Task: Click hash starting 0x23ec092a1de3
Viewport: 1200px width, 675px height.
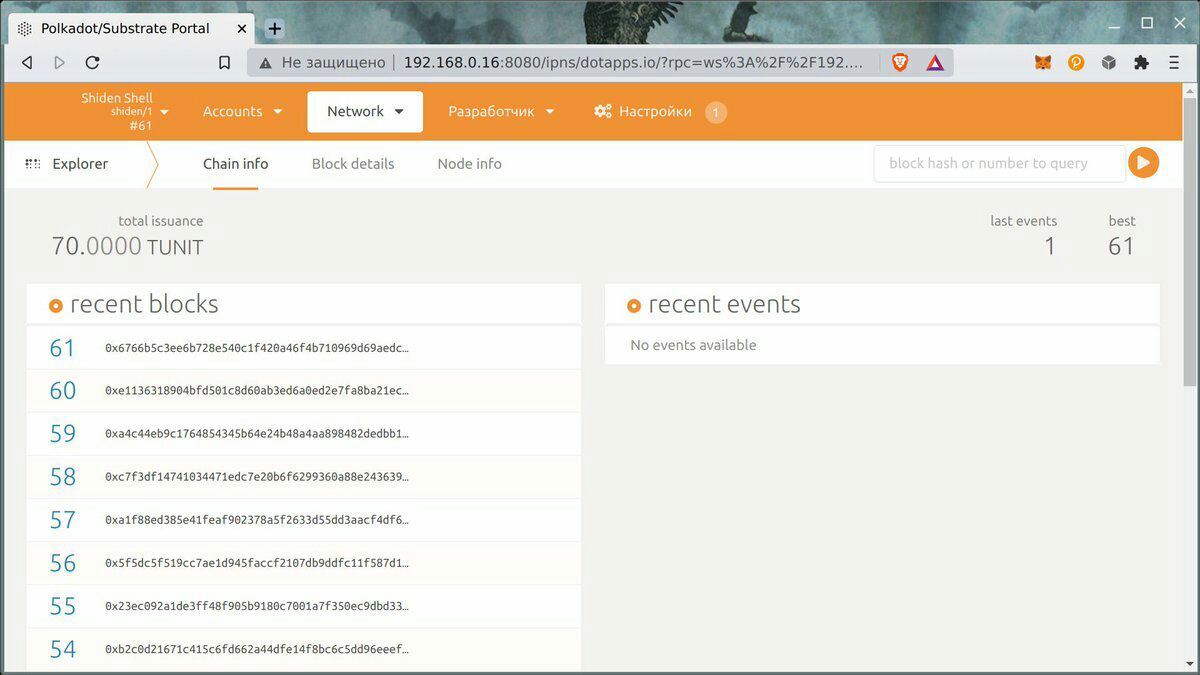Action: point(257,606)
